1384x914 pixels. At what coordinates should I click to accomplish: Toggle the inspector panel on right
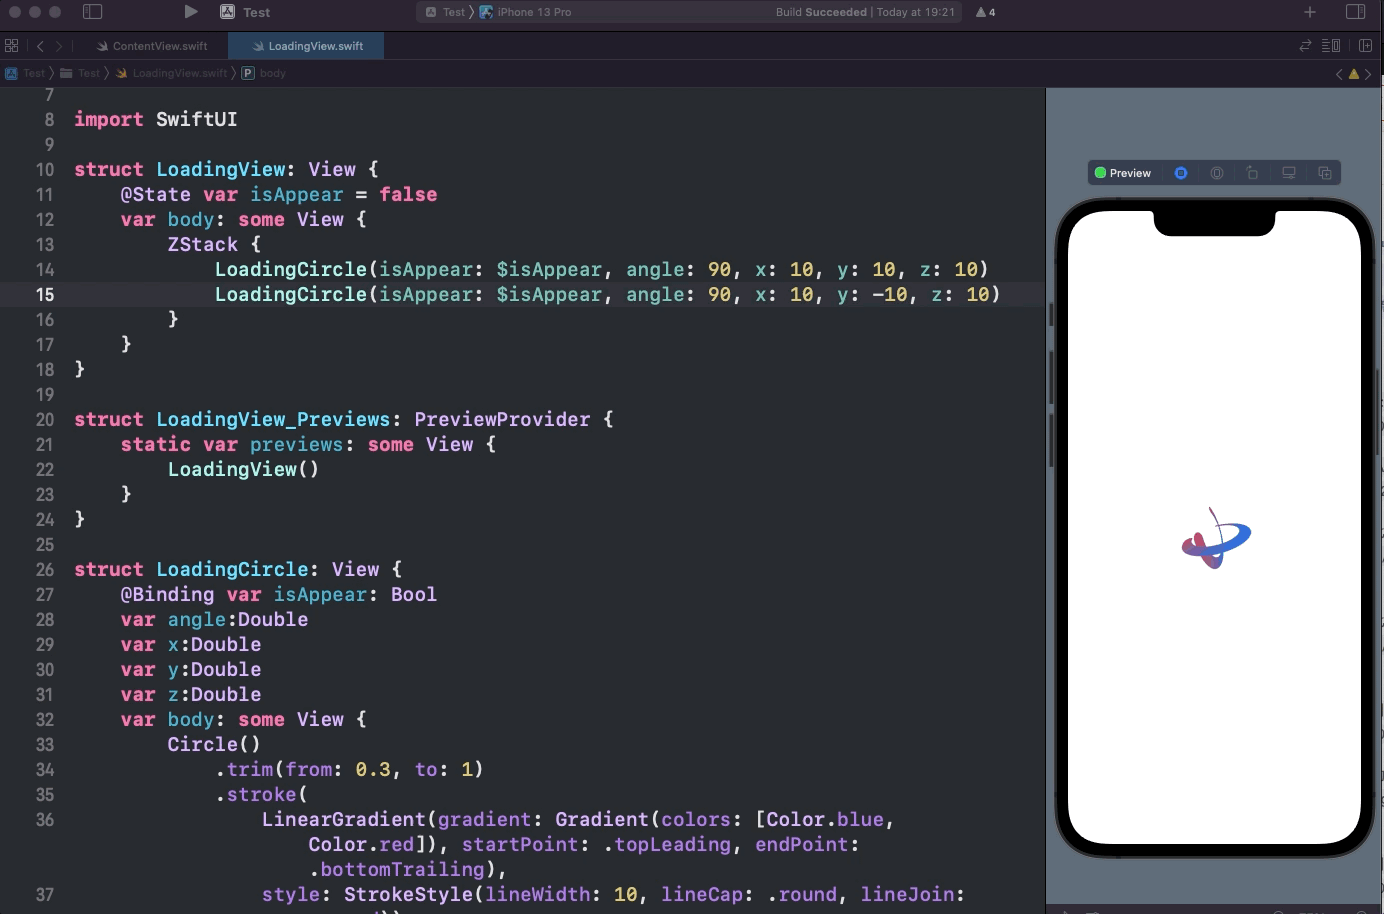(x=1356, y=12)
